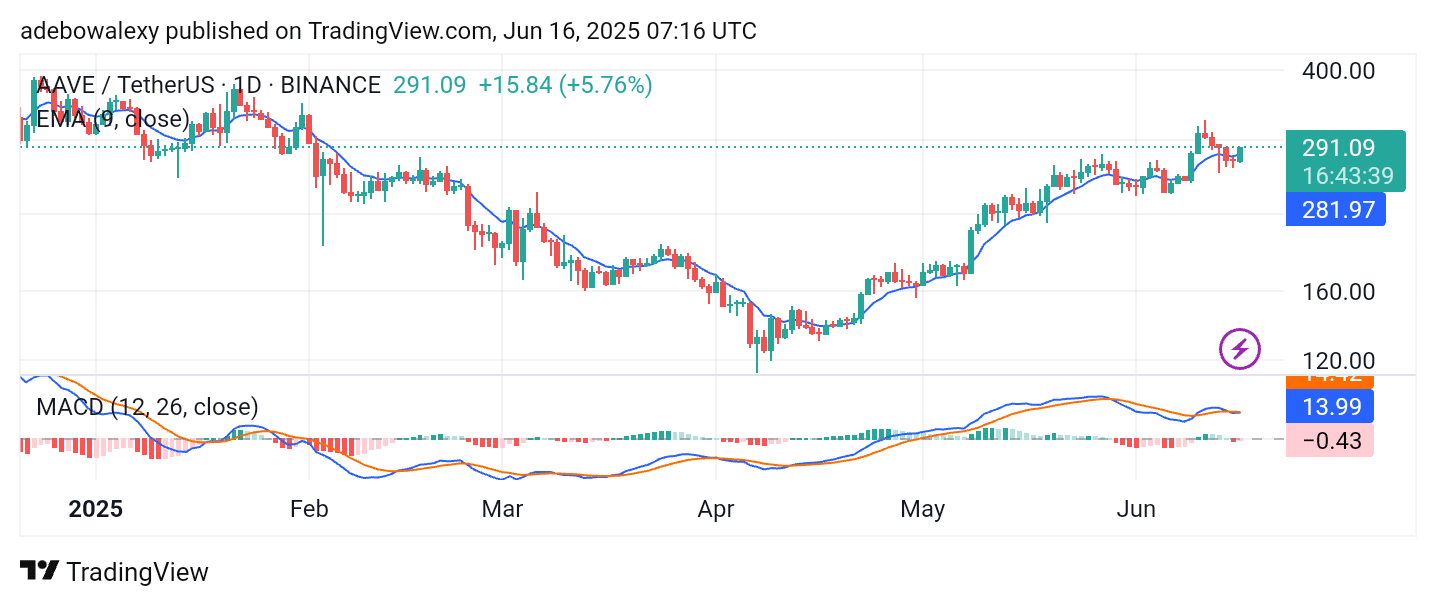1436x606 pixels.
Task: Open the TradingView wordmark link
Action: [137, 572]
